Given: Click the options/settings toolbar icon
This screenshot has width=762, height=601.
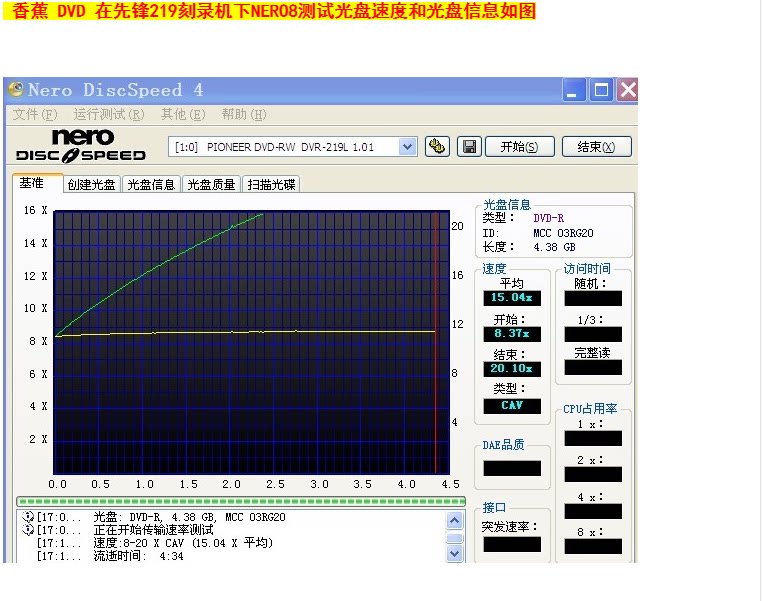Looking at the screenshot, I should point(437,147).
